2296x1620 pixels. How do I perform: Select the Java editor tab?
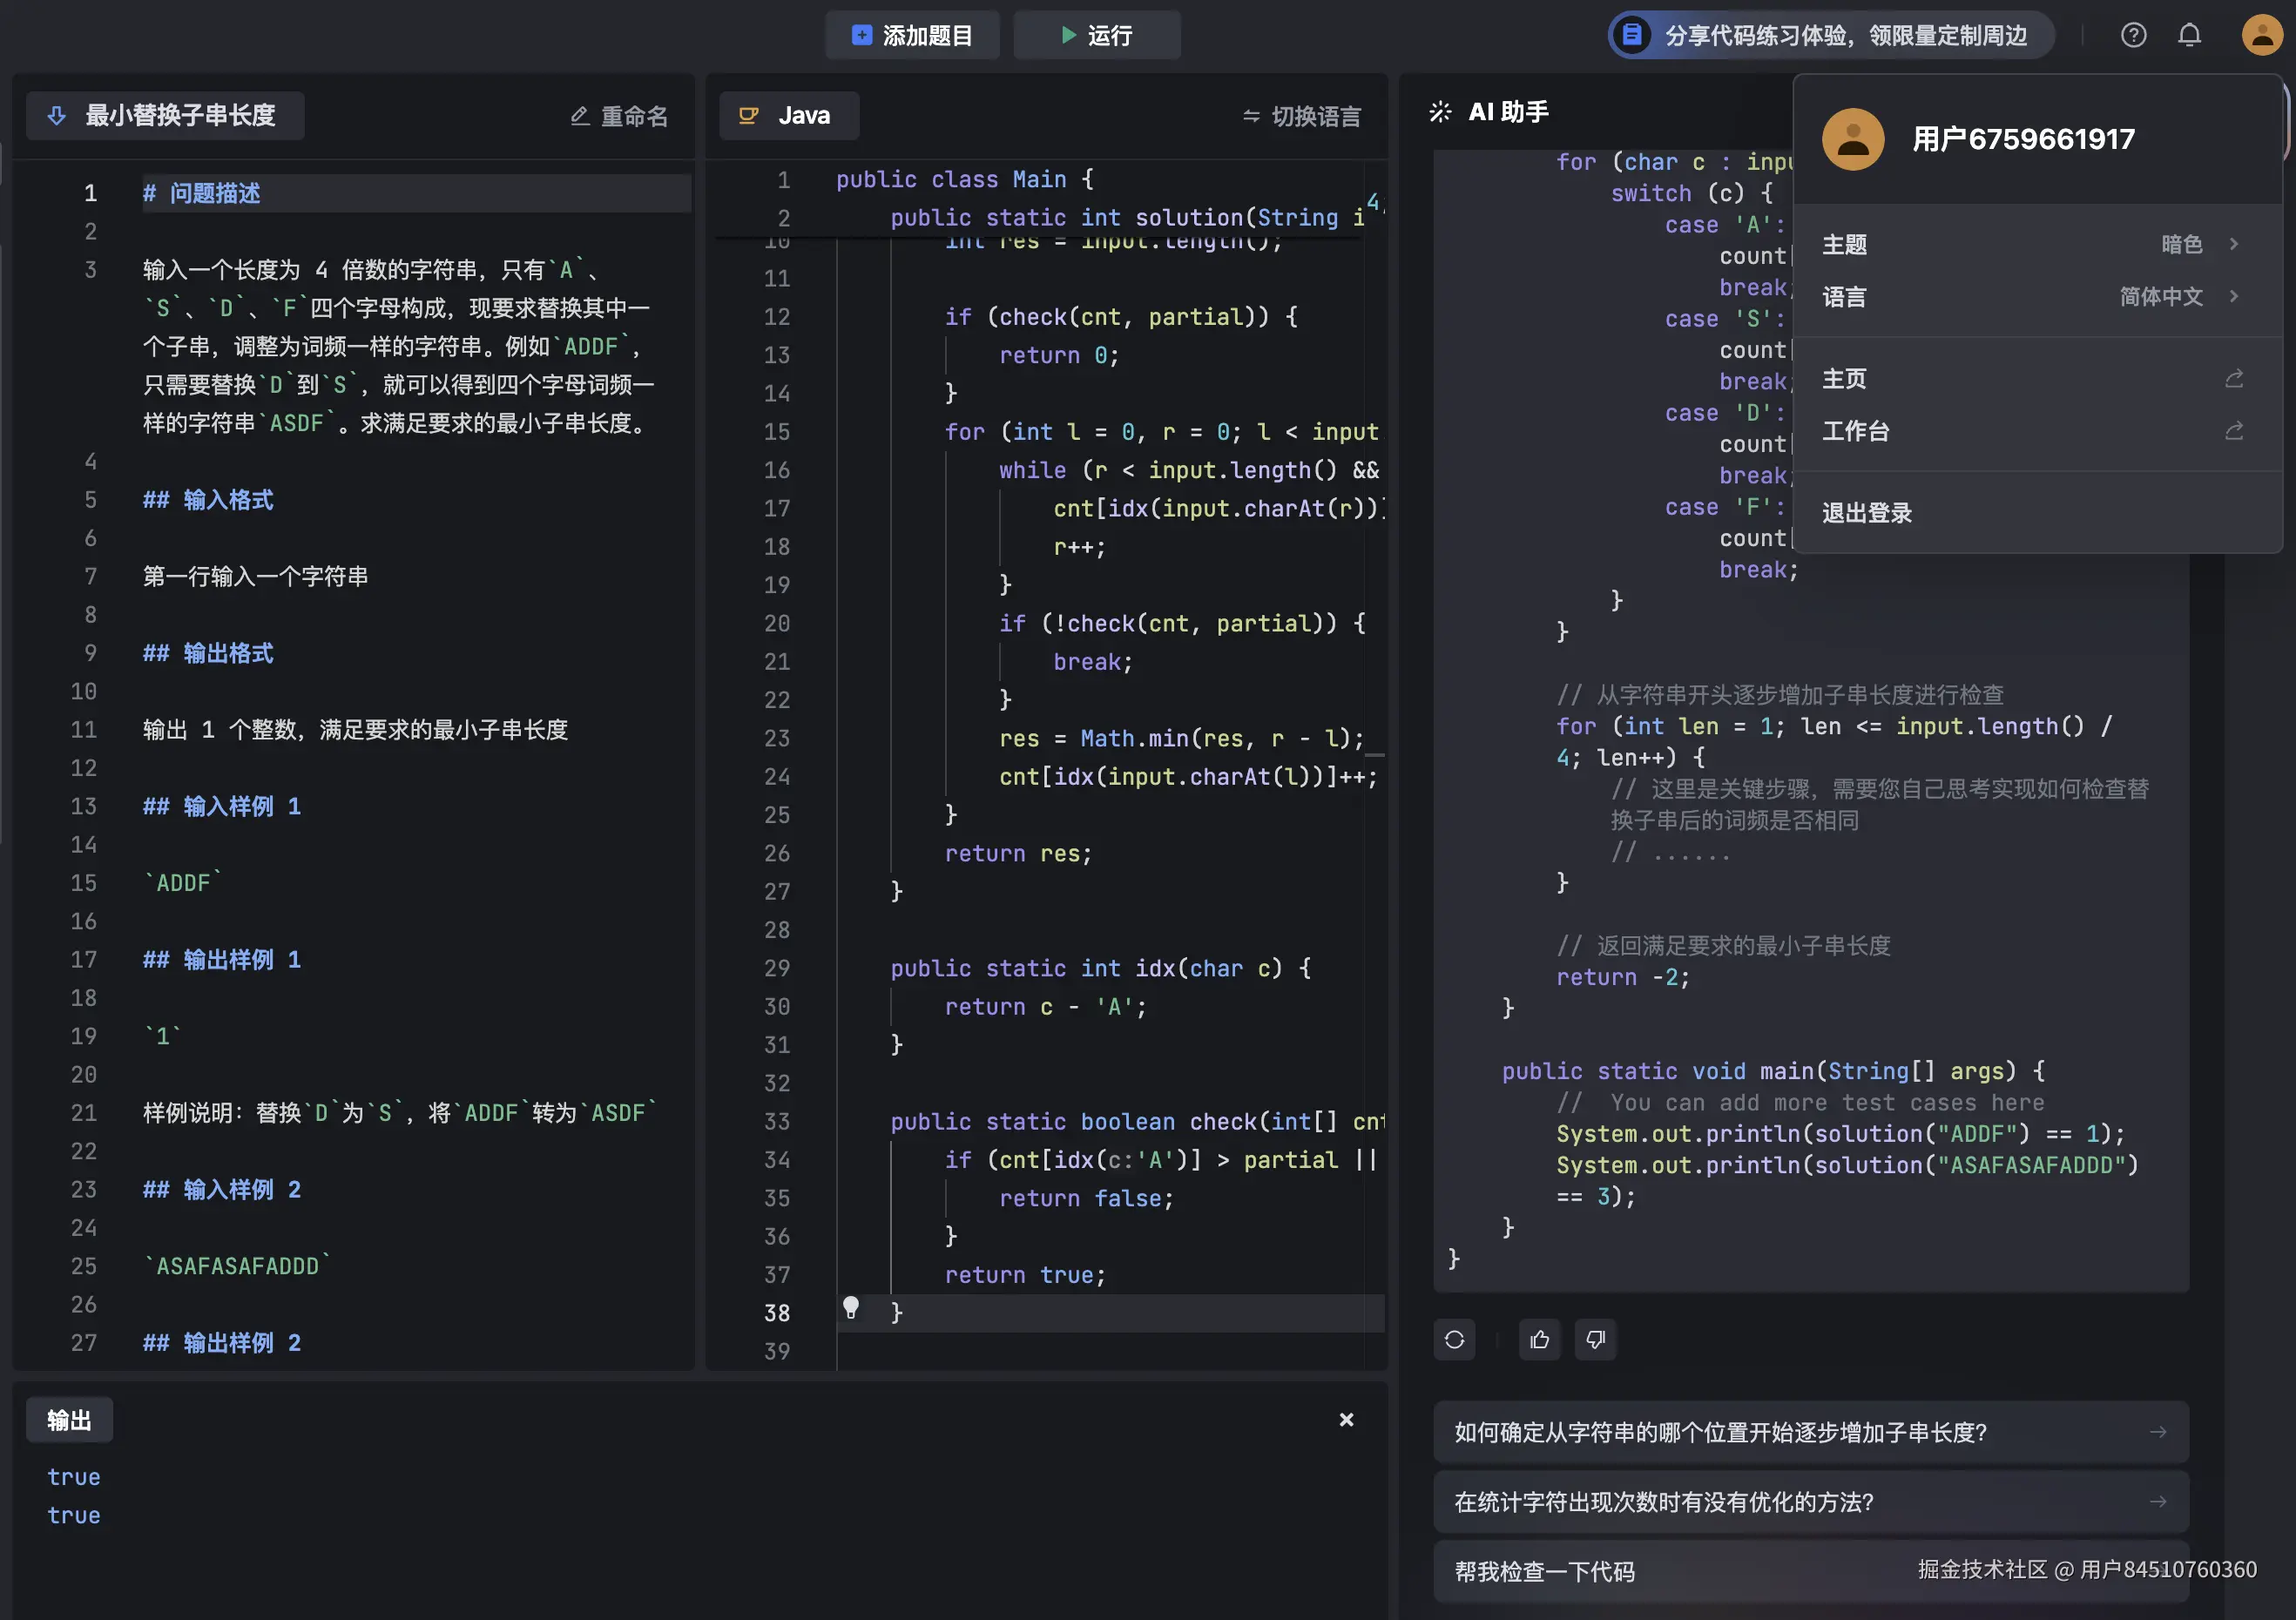click(788, 116)
